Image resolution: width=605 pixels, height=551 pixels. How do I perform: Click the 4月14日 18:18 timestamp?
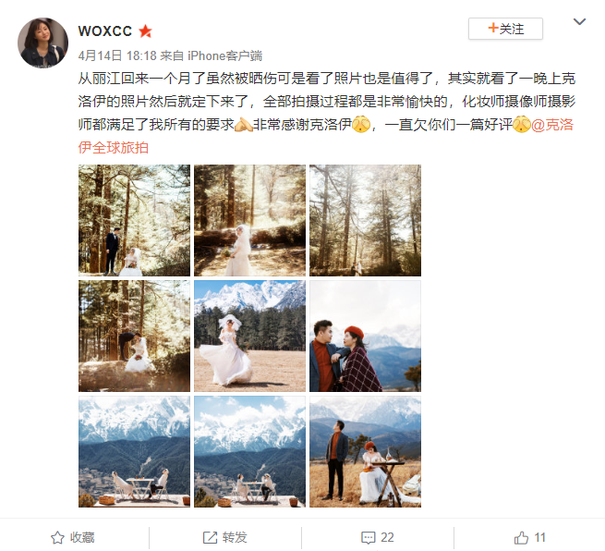(117, 56)
